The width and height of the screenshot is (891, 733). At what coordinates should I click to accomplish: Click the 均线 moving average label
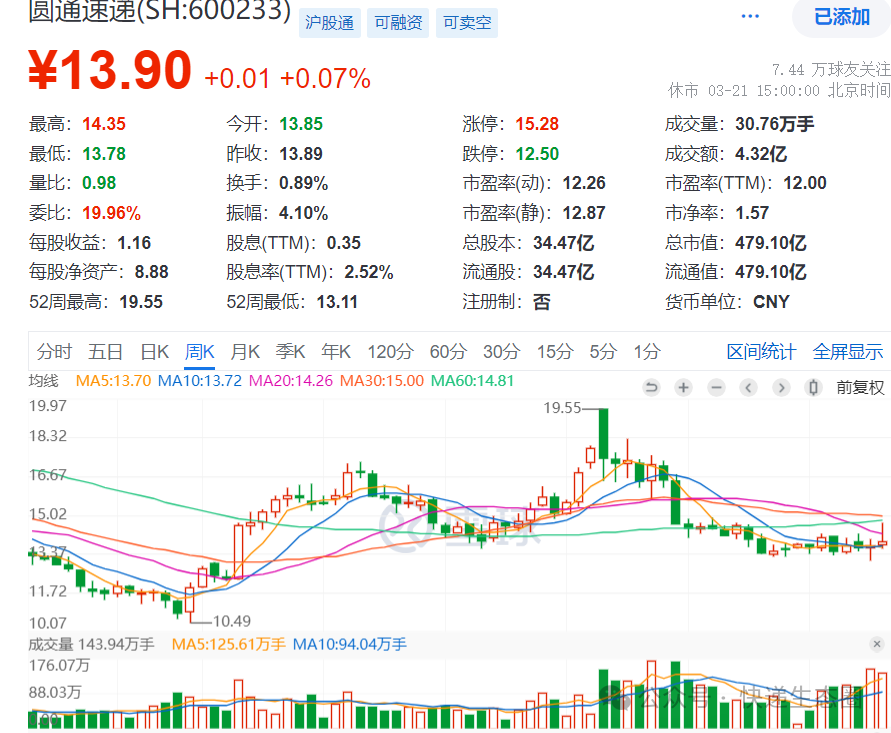click(x=43, y=381)
